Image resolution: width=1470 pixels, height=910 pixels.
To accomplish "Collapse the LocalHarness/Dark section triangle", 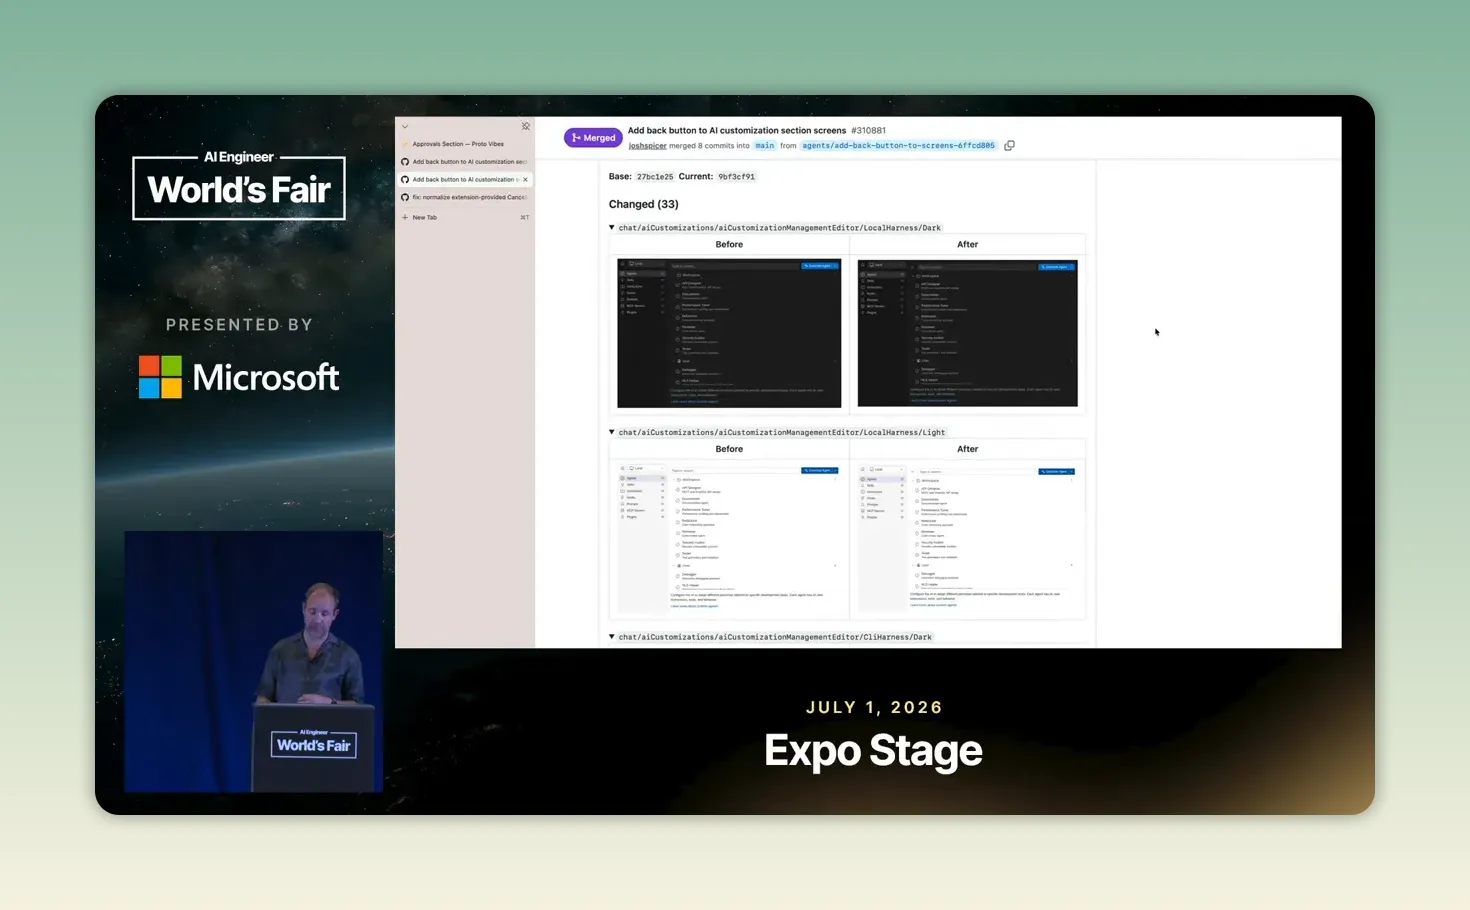I will [612, 227].
